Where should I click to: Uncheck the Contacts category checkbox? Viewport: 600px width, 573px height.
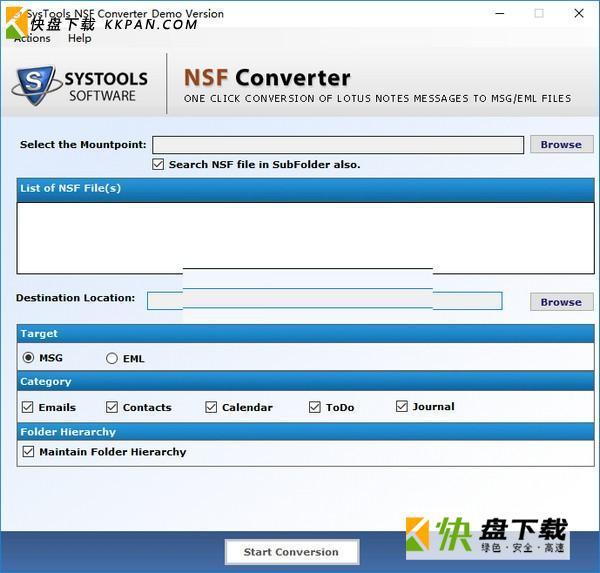(x=112, y=407)
